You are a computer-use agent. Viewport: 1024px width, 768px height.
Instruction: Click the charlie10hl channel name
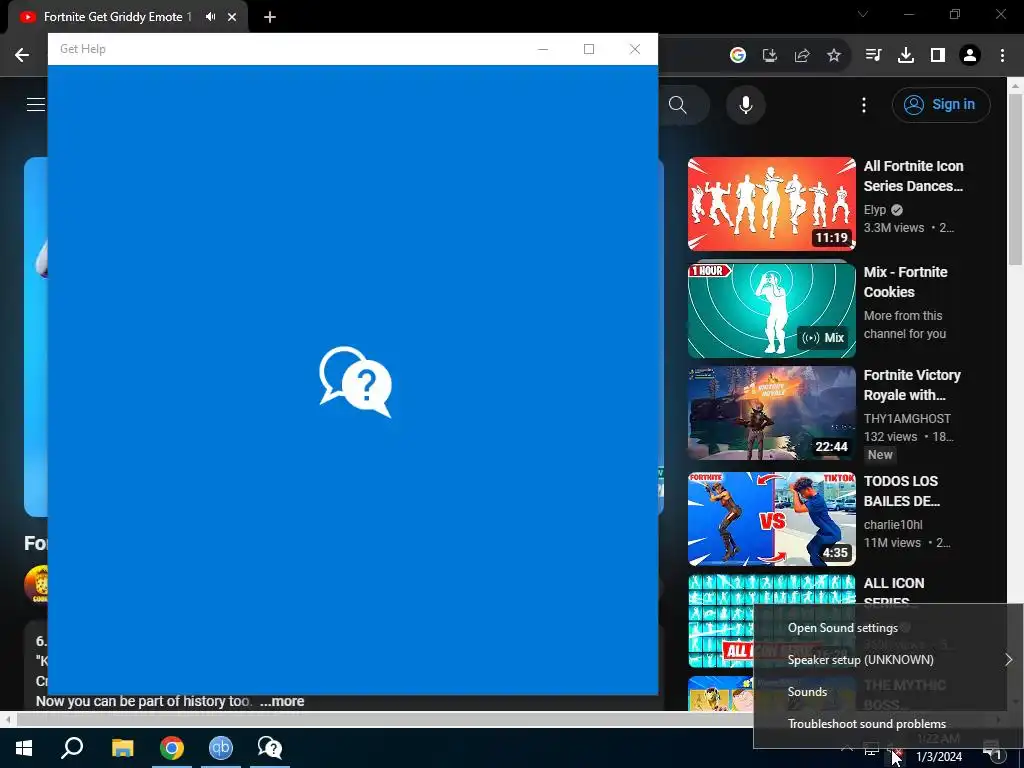893,524
